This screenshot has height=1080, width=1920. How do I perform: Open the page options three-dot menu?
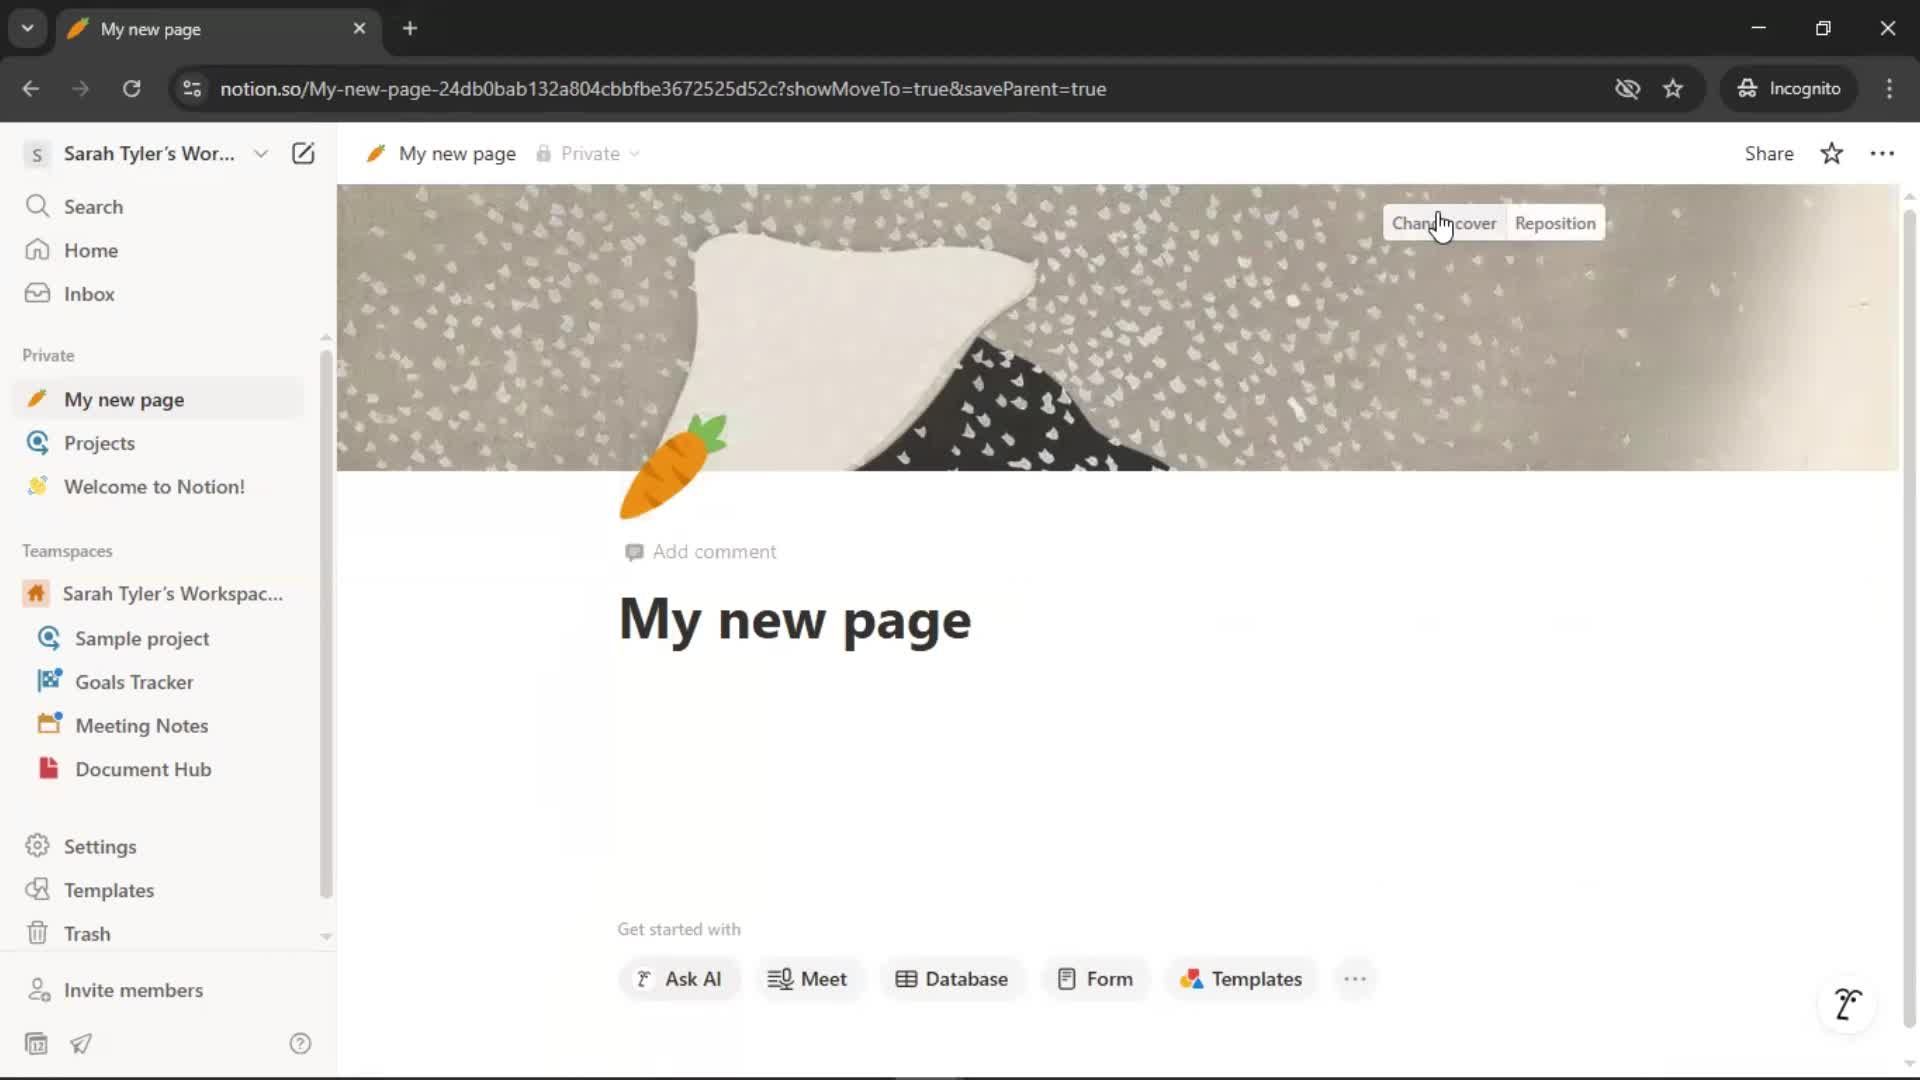pos(1882,154)
